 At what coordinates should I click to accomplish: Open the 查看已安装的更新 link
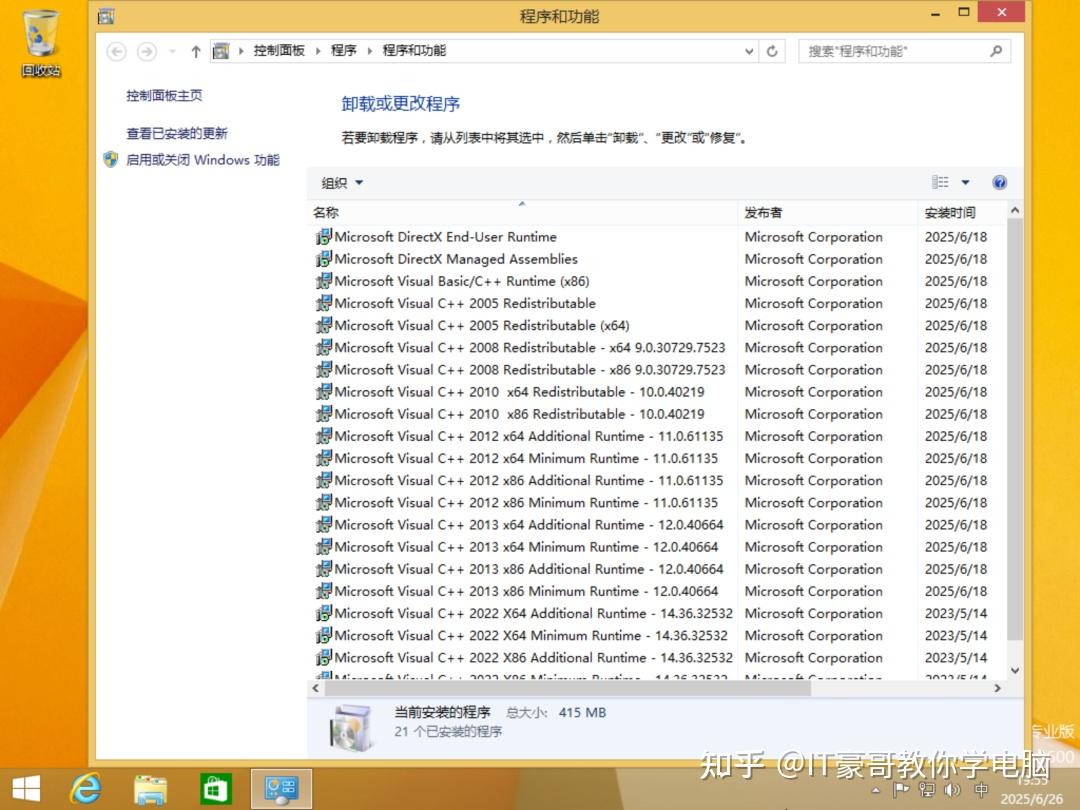click(177, 132)
